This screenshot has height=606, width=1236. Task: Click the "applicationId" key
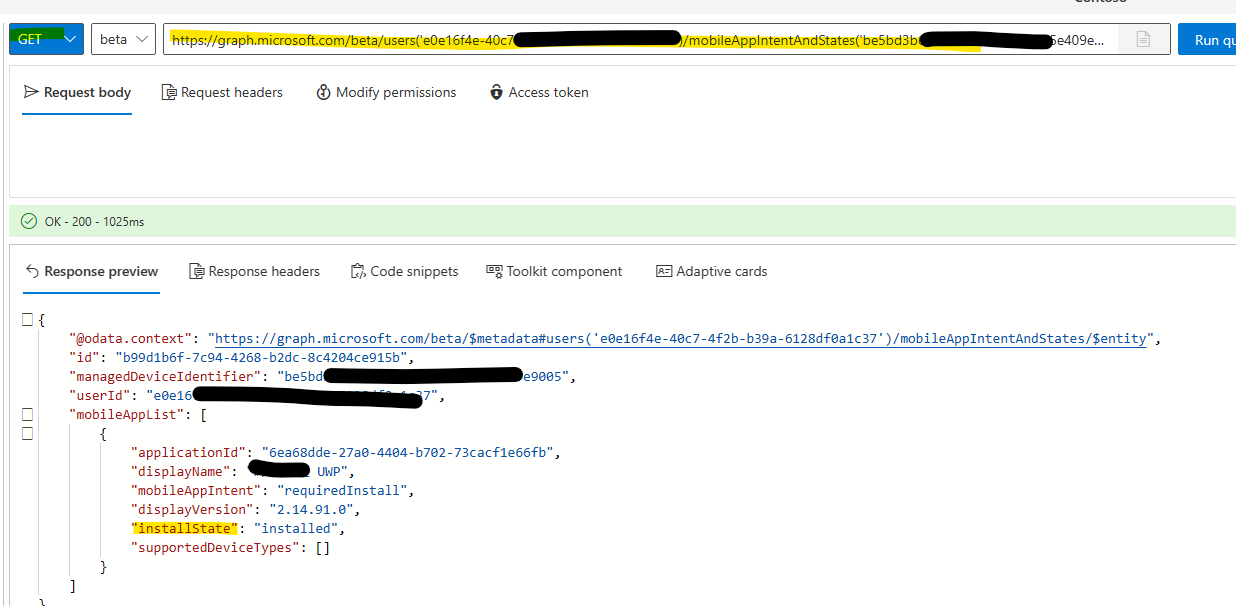(x=187, y=452)
